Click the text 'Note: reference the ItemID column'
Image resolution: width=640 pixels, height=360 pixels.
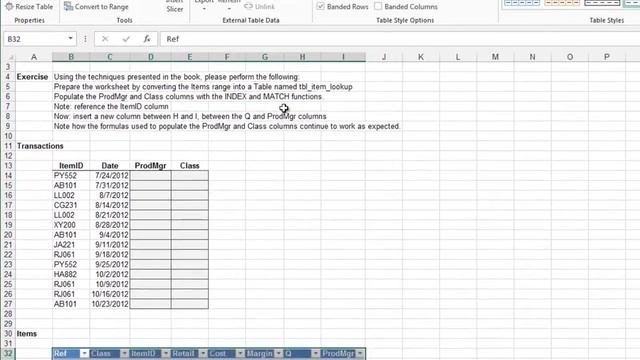111,107
